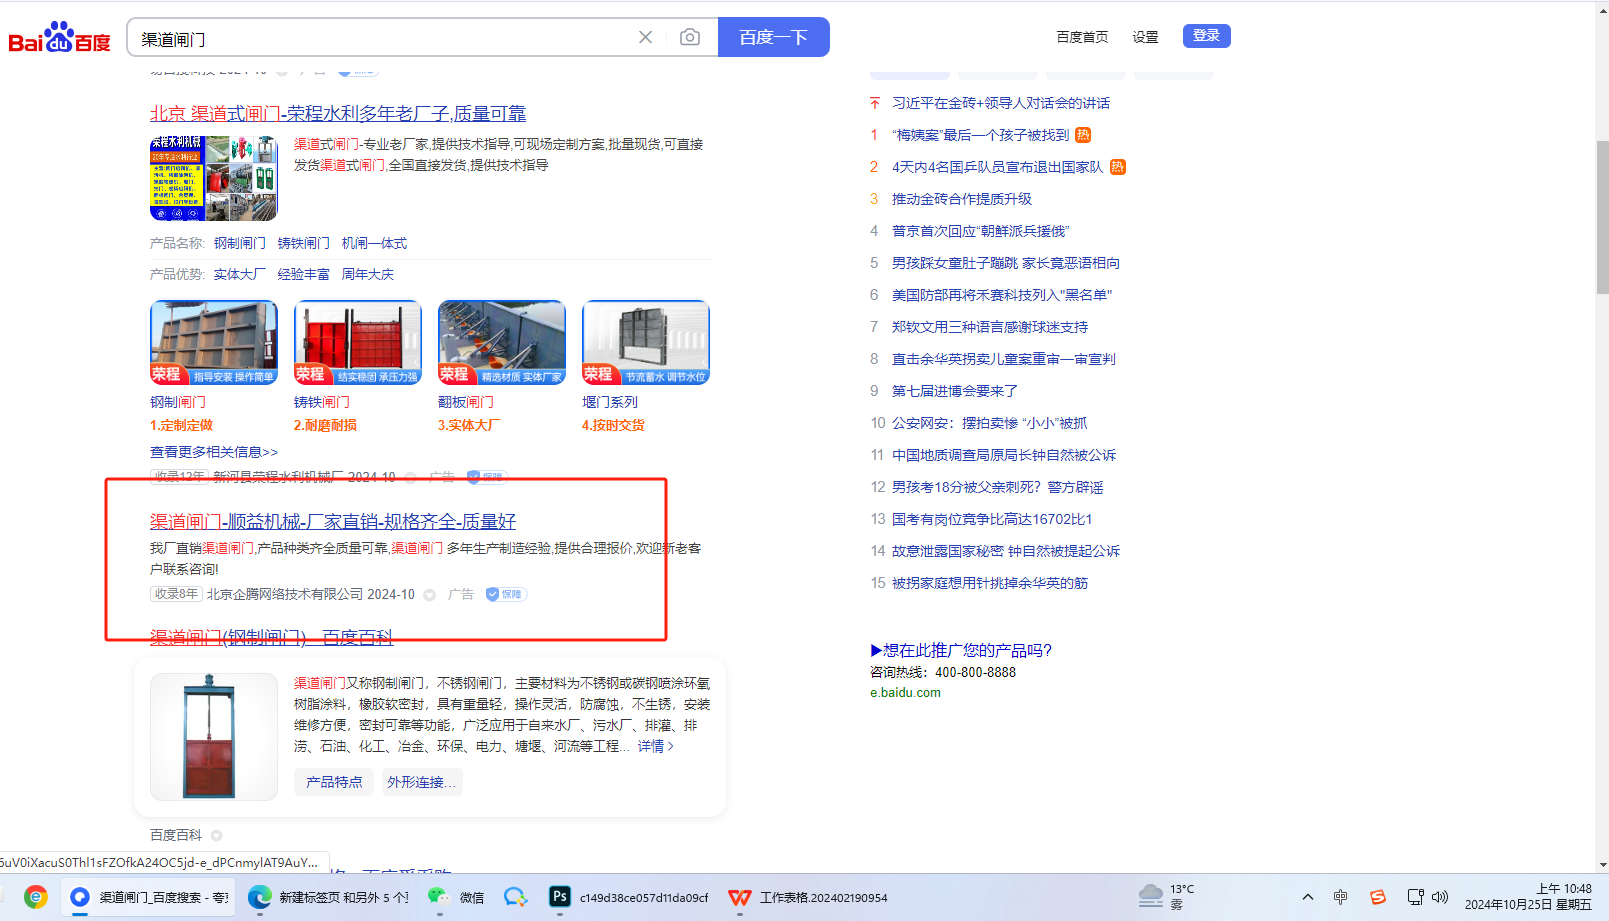Open hot search 郑钦文用三种语言感谢球迷支持
The height and width of the screenshot is (921, 1609).
tap(990, 327)
